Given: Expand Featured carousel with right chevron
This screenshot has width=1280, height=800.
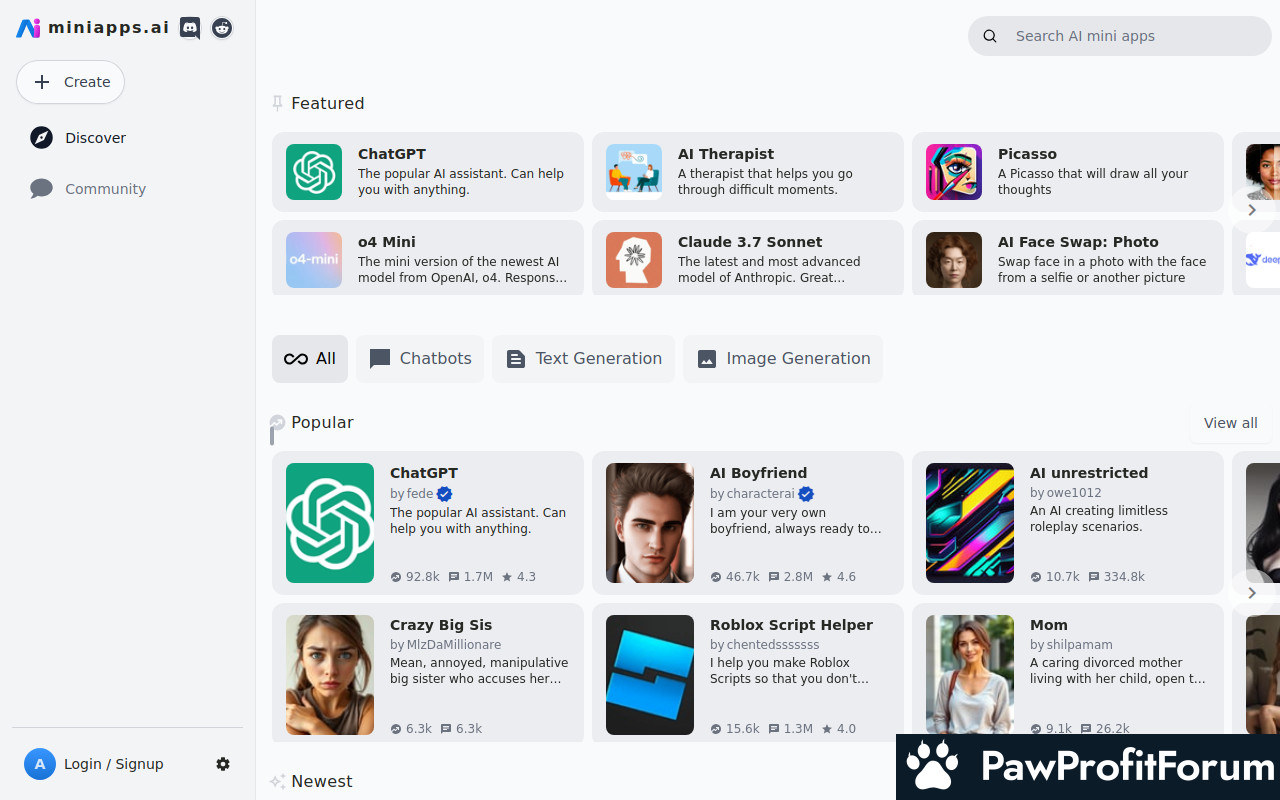Looking at the screenshot, I should (x=1251, y=210).
